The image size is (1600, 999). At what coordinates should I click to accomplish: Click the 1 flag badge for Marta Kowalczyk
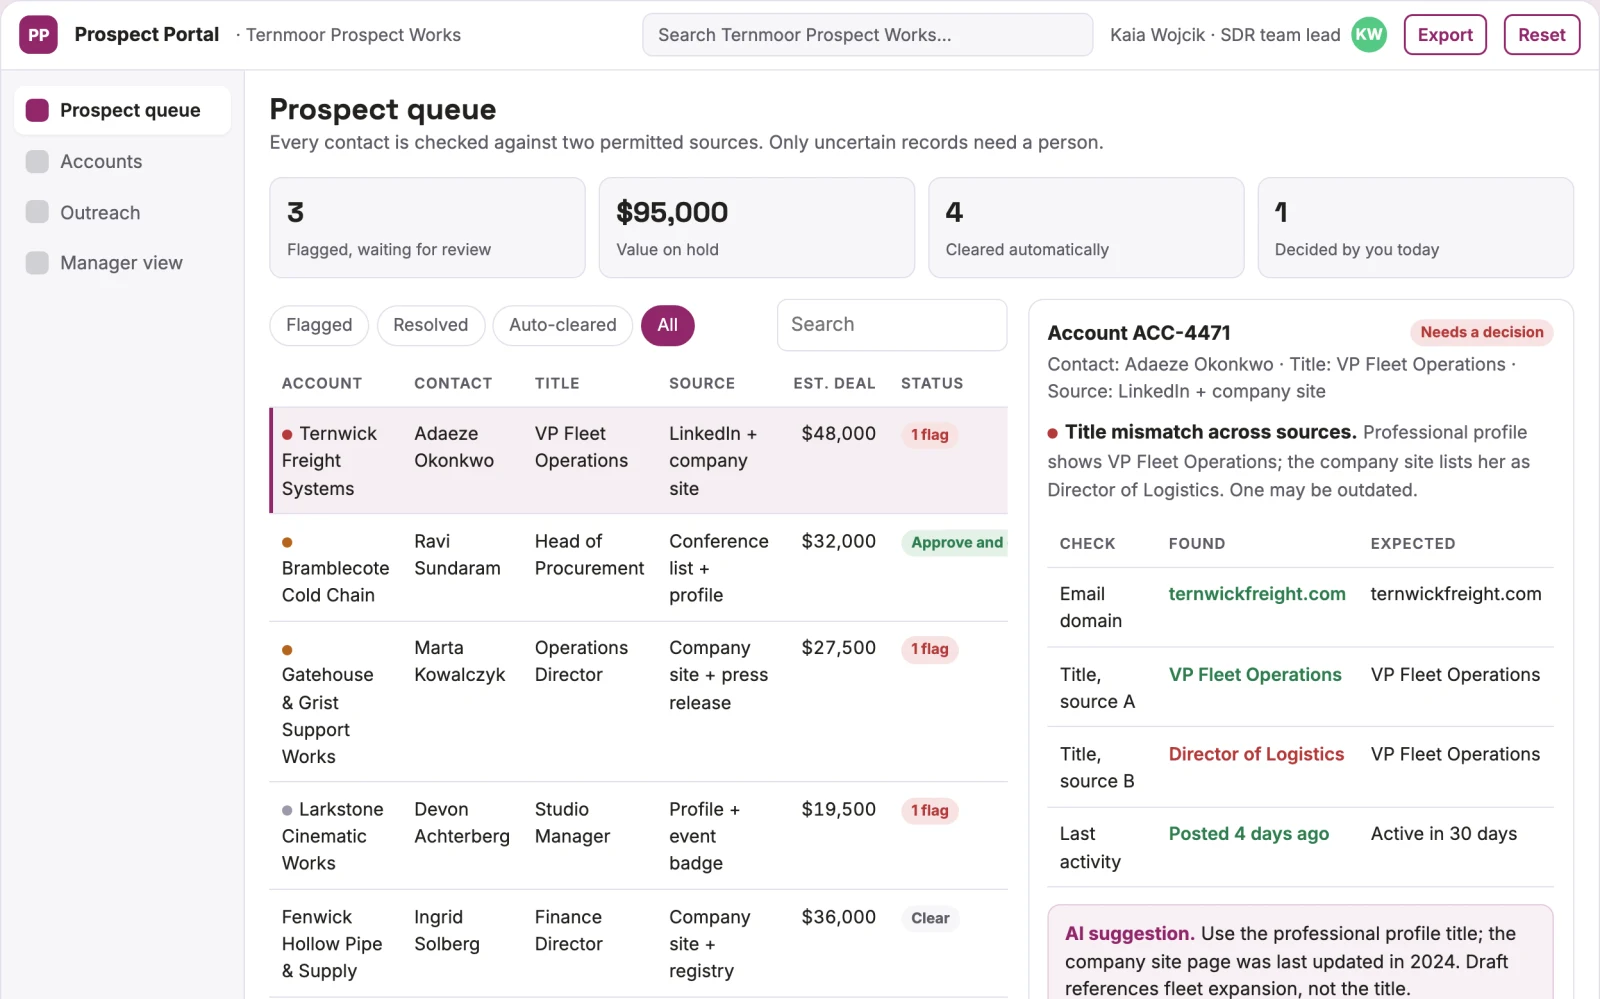(930, 649)
